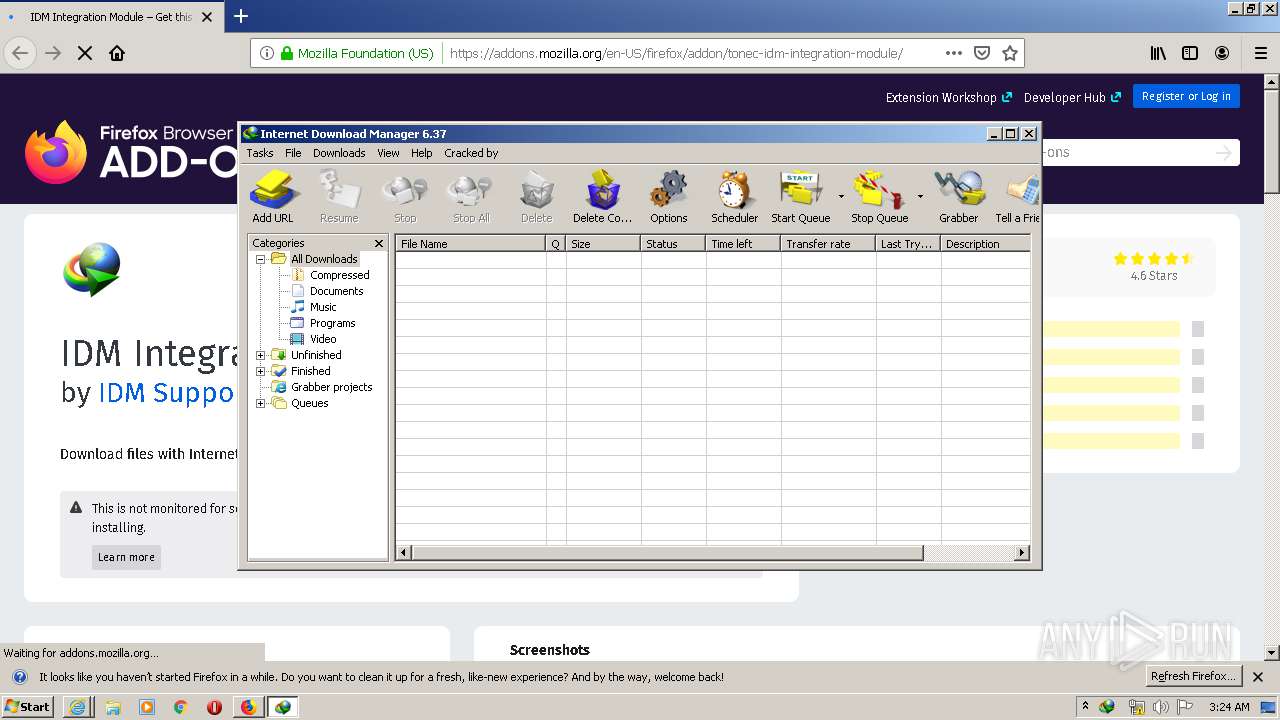
Task: Open the Scheduler alarm clock icon
Action: [734, 196]
